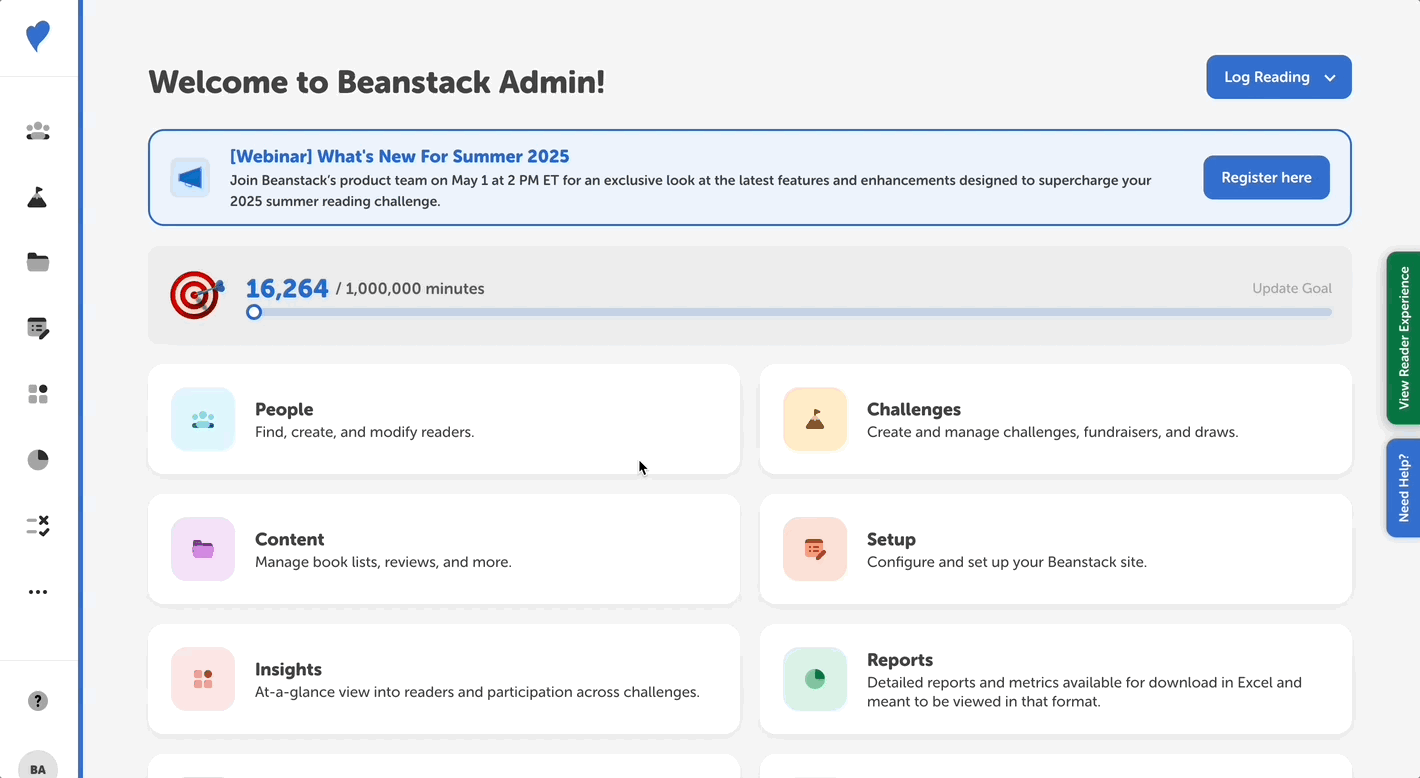Open the megaphone webinar announcement icon
1420x778 pixels.
coord(189,177)
